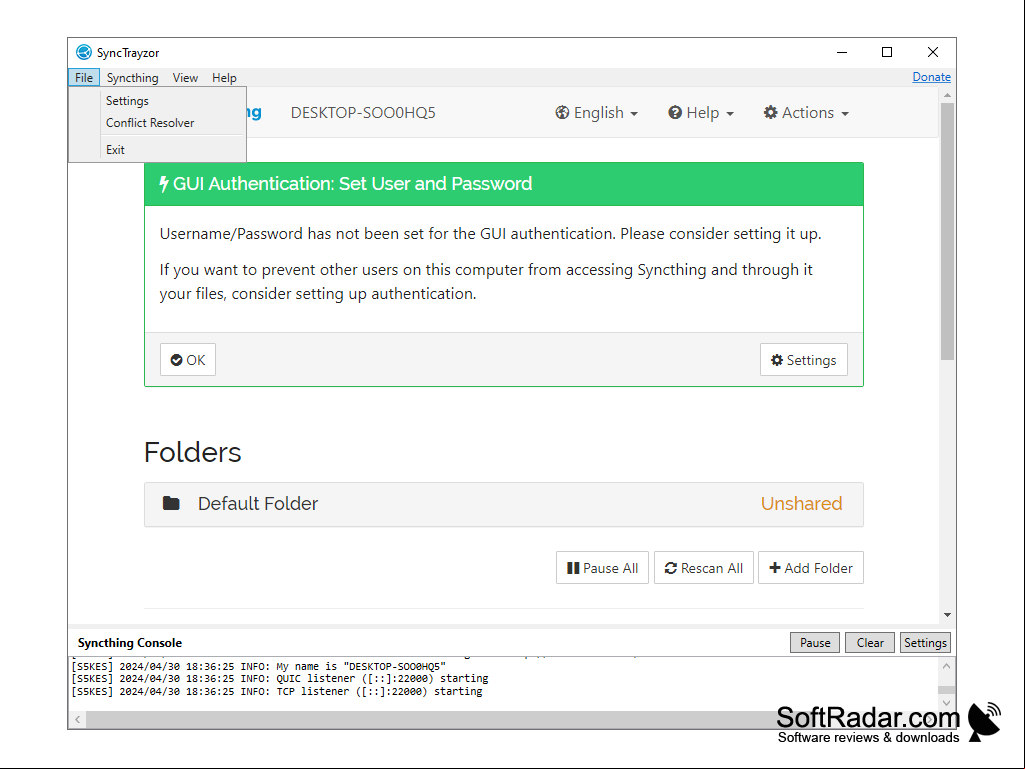Click the console vertical scroll up arrow

(946, 666)
